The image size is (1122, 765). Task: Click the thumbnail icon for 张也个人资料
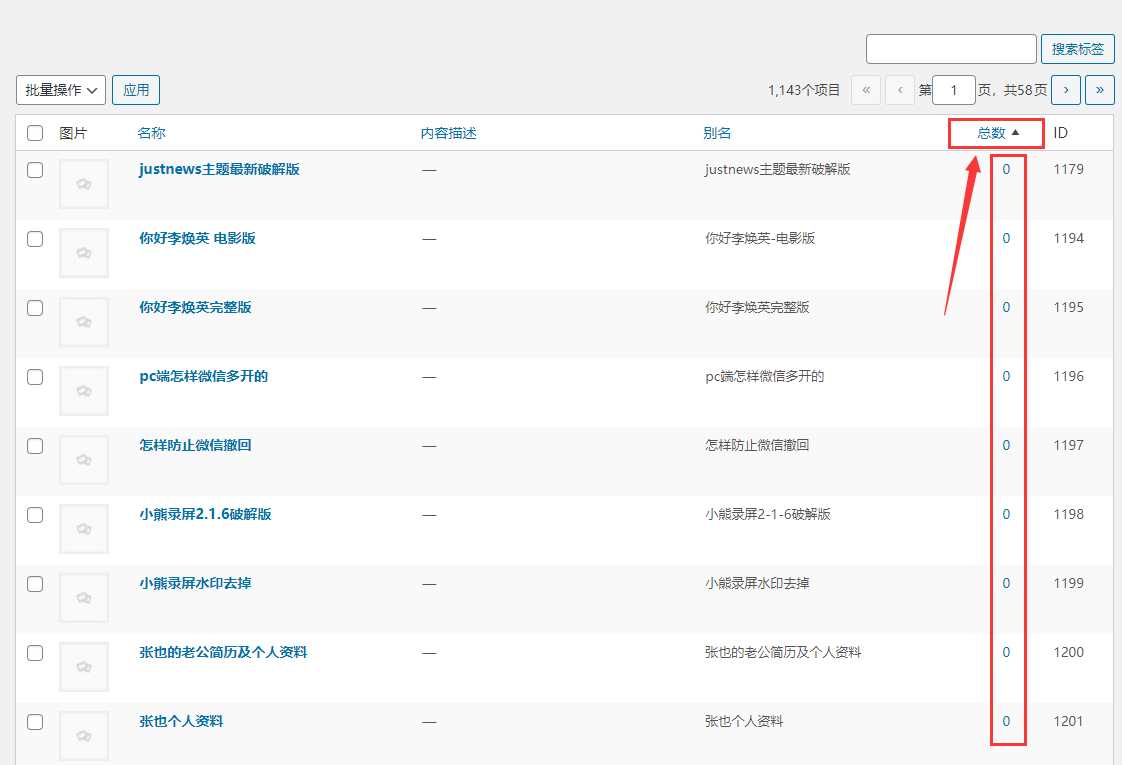tap(83, 735)
